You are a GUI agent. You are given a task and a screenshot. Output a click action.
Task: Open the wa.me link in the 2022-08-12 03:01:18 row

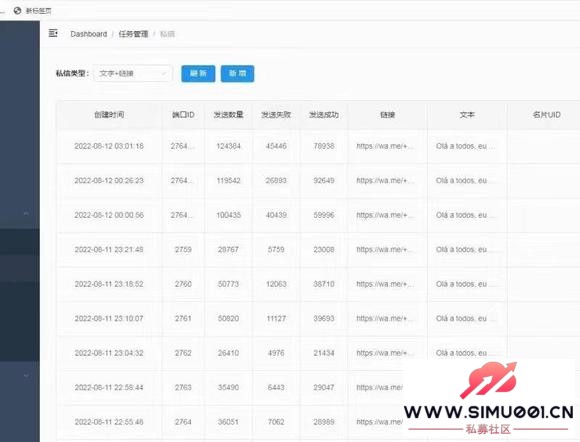coord(385,146)
